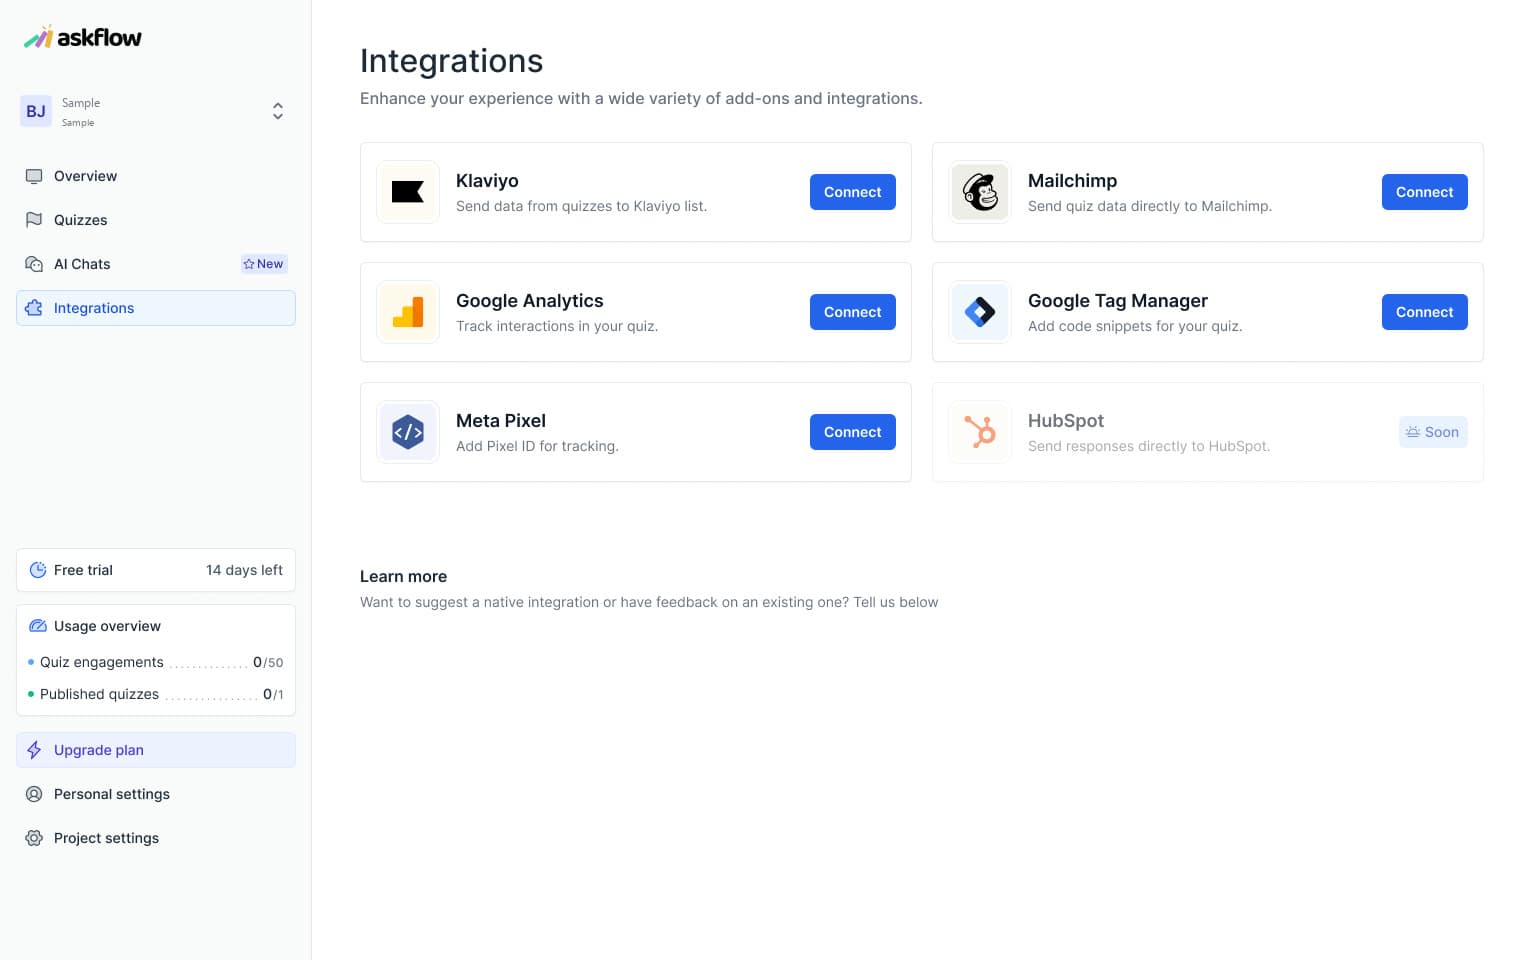This screenshot has height=960, width=1536.
Task: Click the HubSpot card title
Action: point(1066,421)
